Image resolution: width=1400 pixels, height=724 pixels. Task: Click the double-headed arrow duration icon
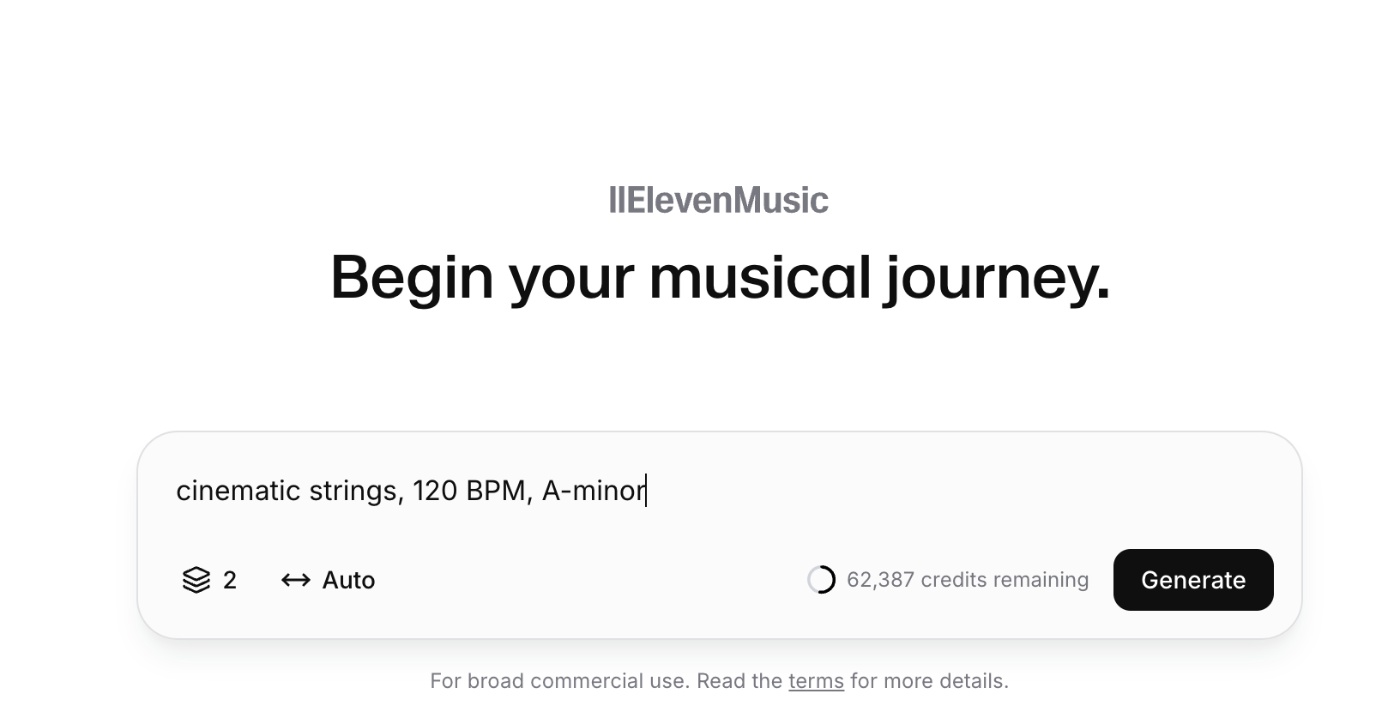(295, 580)
